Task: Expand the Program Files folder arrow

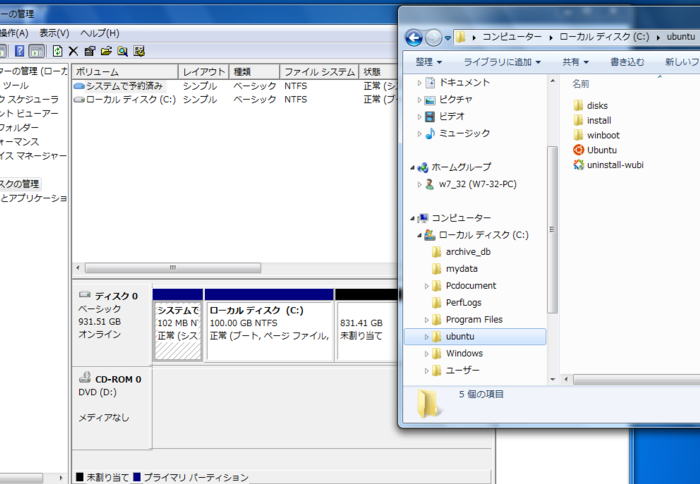Action: click(426, 320)
